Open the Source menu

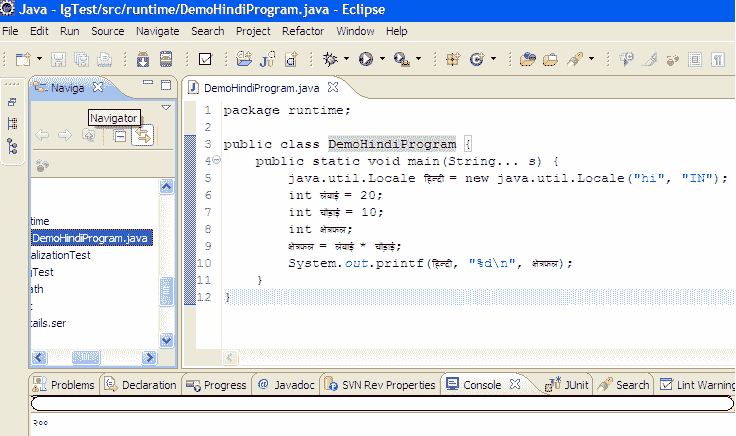pyautogui.click(x=107, y=31)
